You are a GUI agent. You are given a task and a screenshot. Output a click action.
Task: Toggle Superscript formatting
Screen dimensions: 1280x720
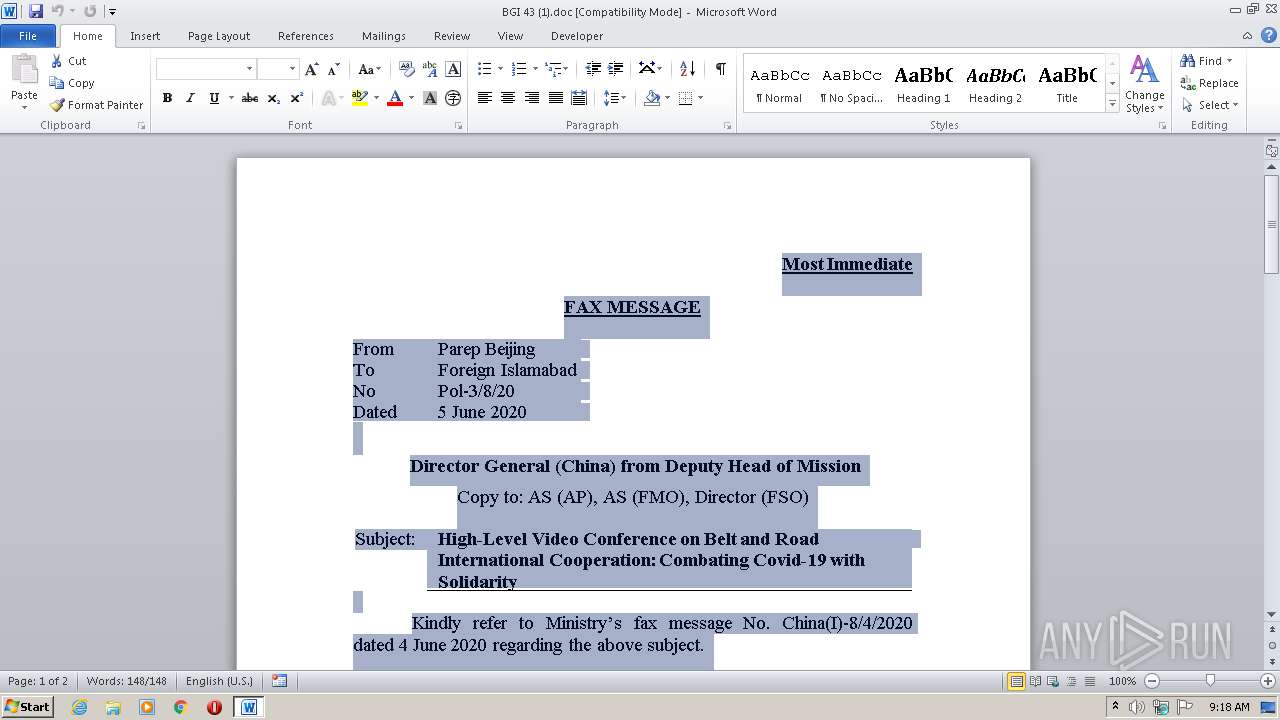297,98
